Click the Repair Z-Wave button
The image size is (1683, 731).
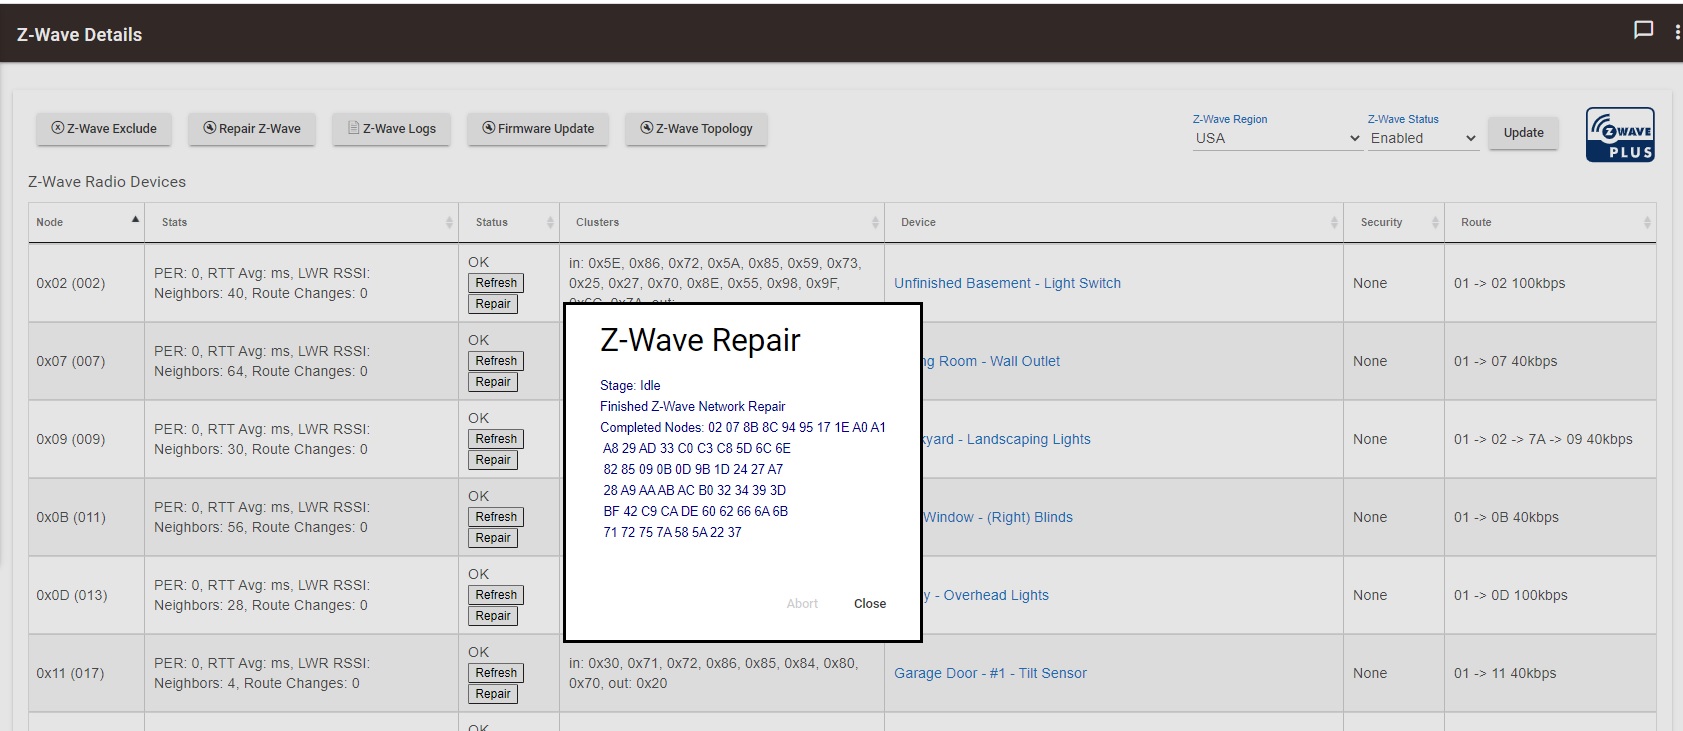pyautogui.click(x=252, y=129)
